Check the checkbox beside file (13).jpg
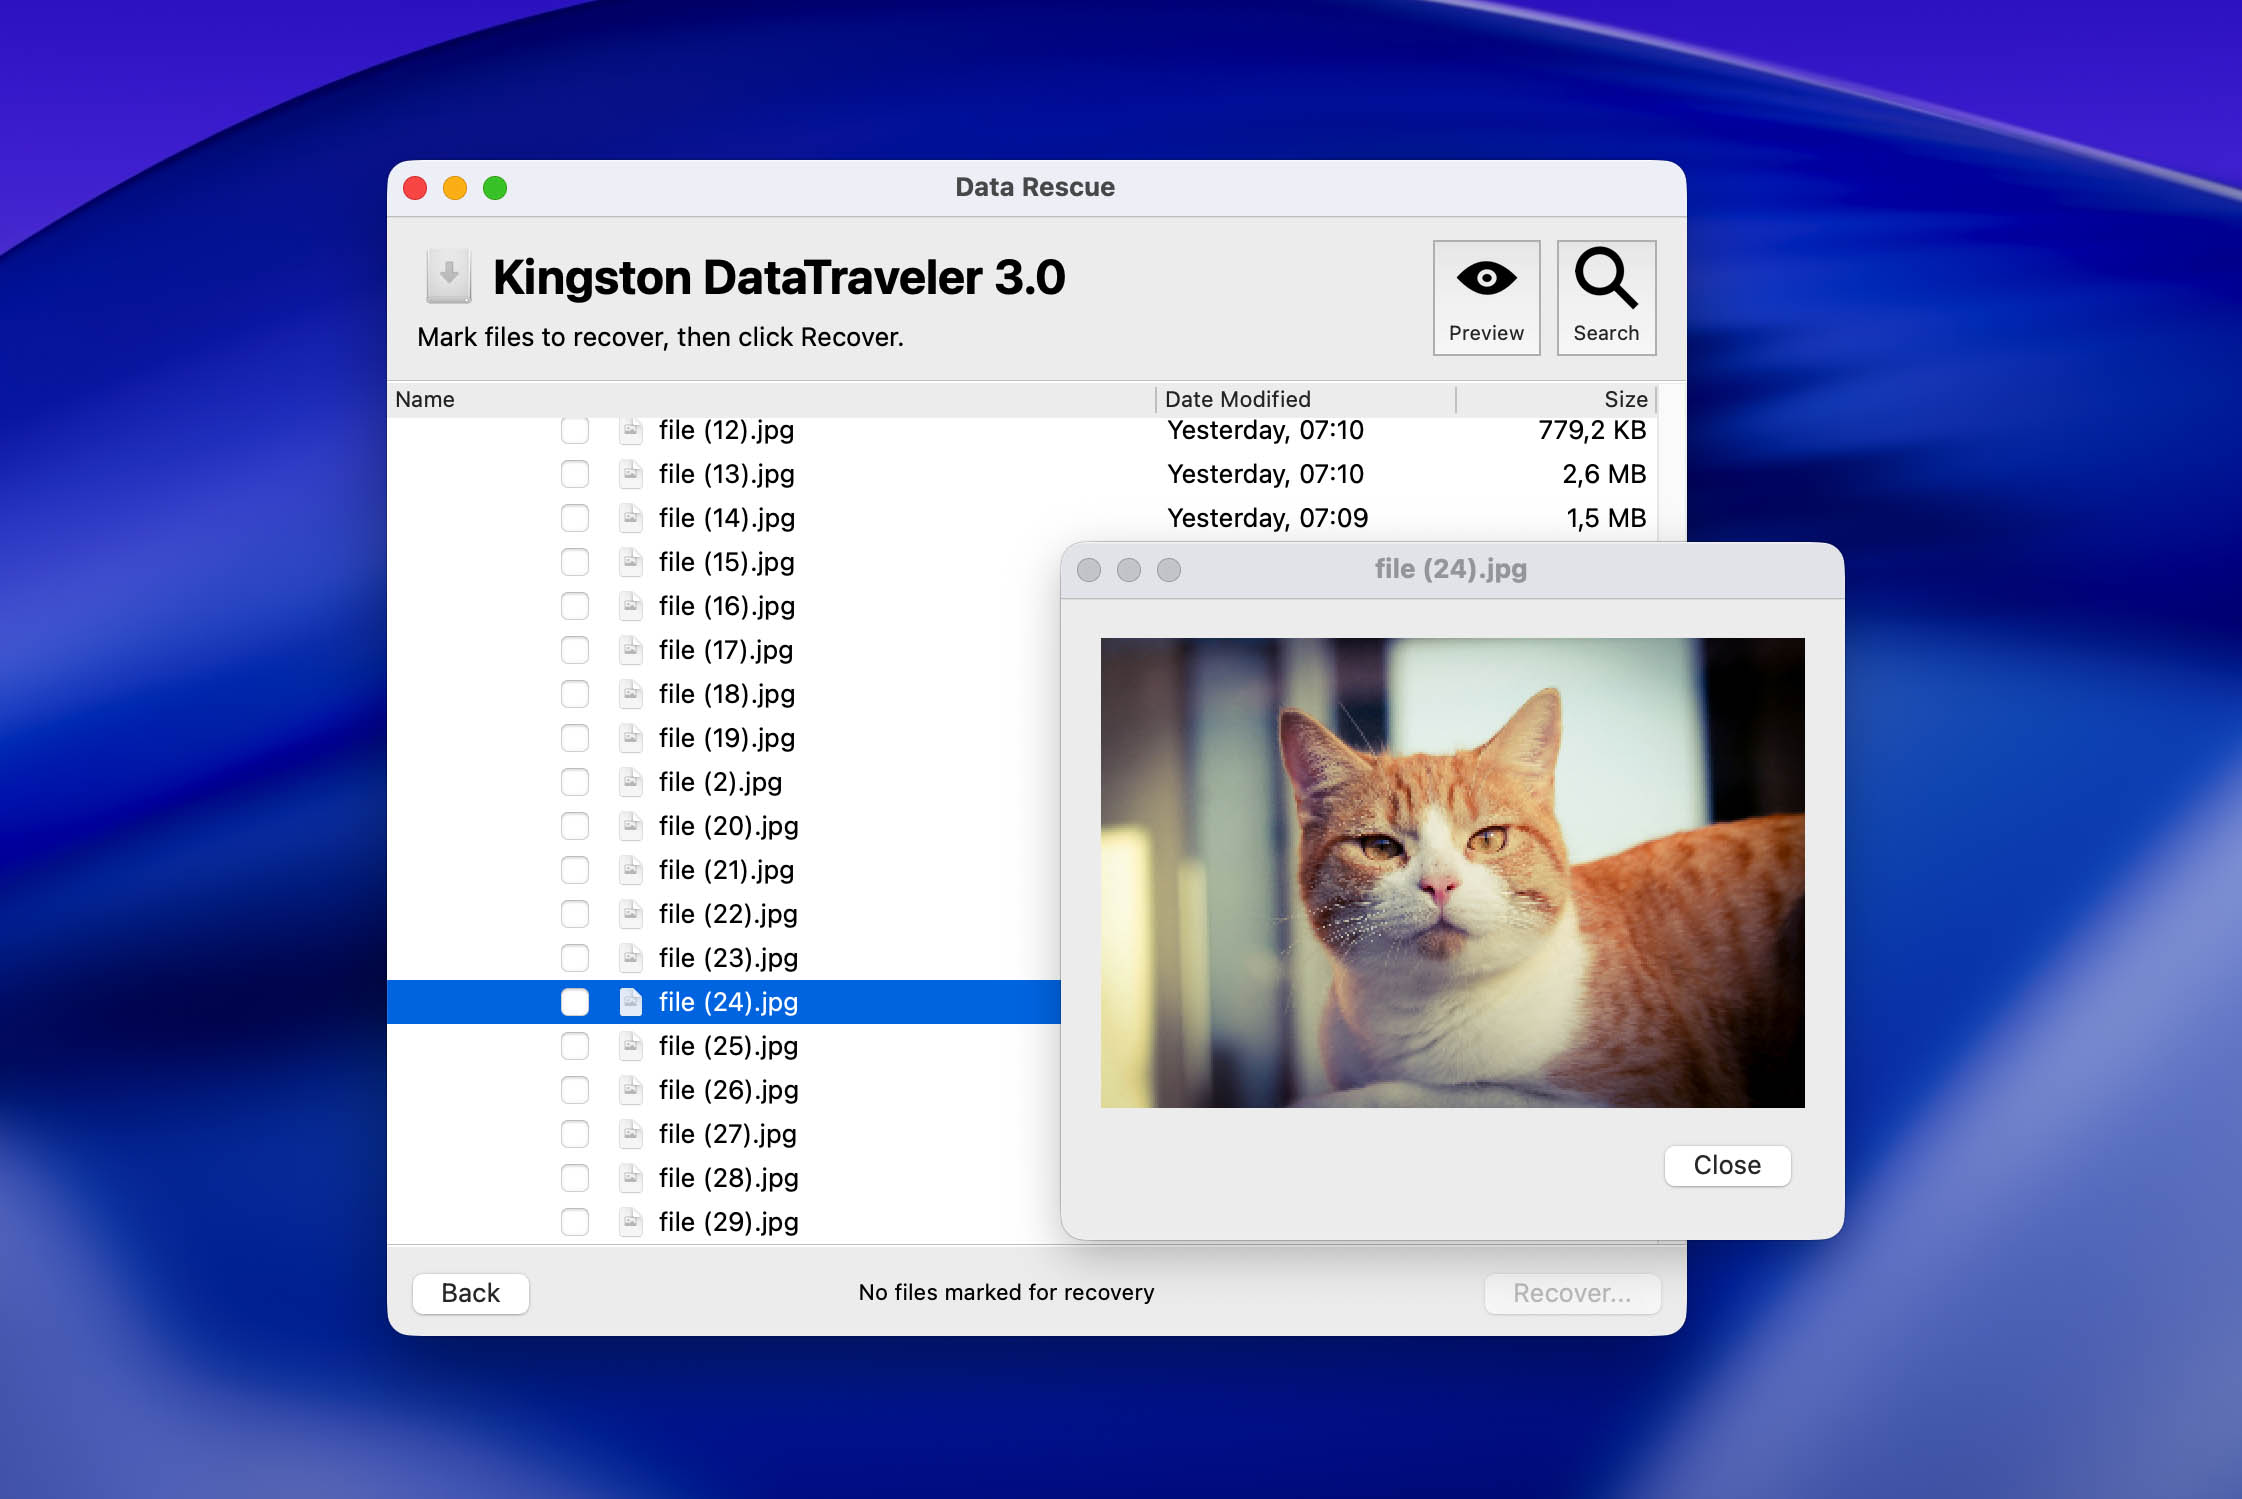The height and width of the screenshot is (1499, 2242). pos(575,474)
